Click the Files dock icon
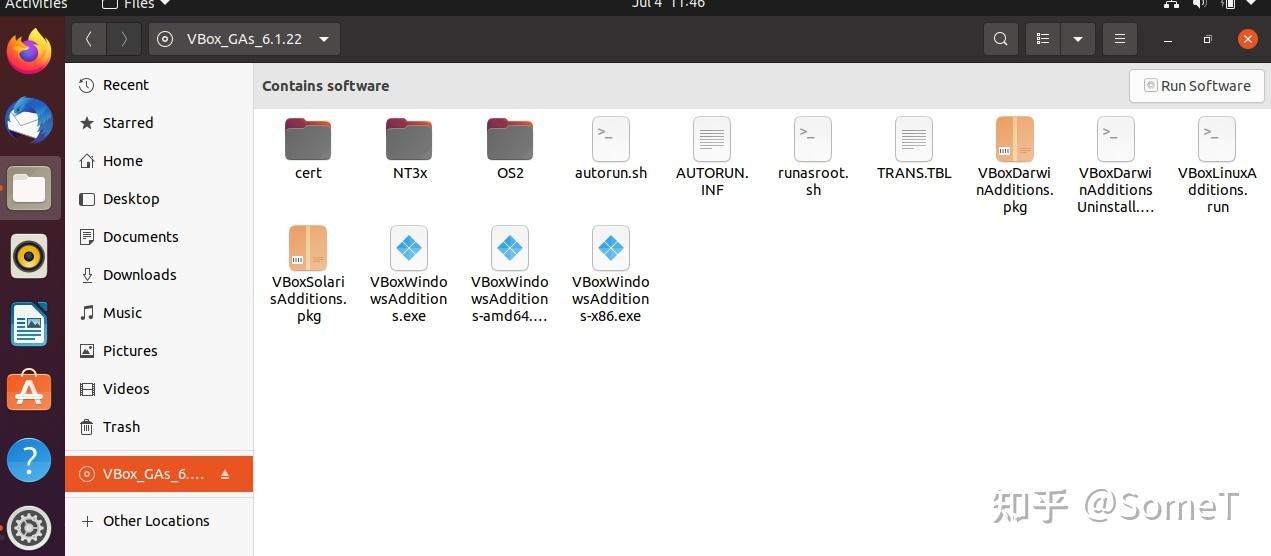 pos(29,188)
